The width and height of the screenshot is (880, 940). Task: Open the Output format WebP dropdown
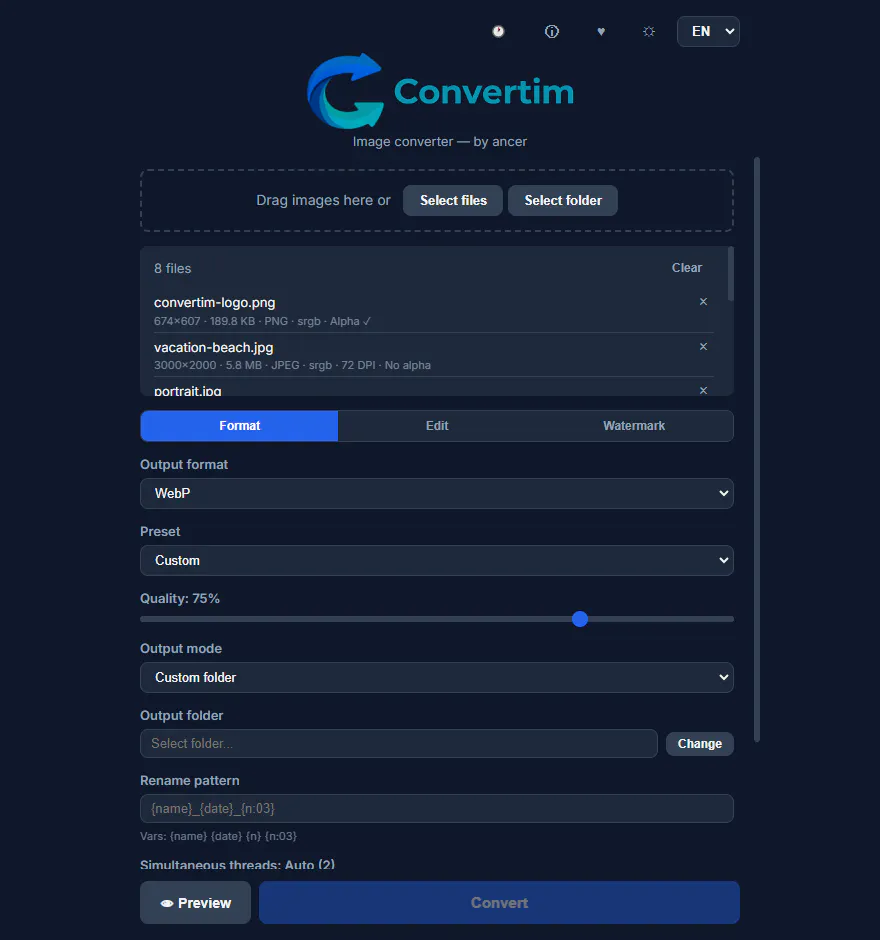436,493
